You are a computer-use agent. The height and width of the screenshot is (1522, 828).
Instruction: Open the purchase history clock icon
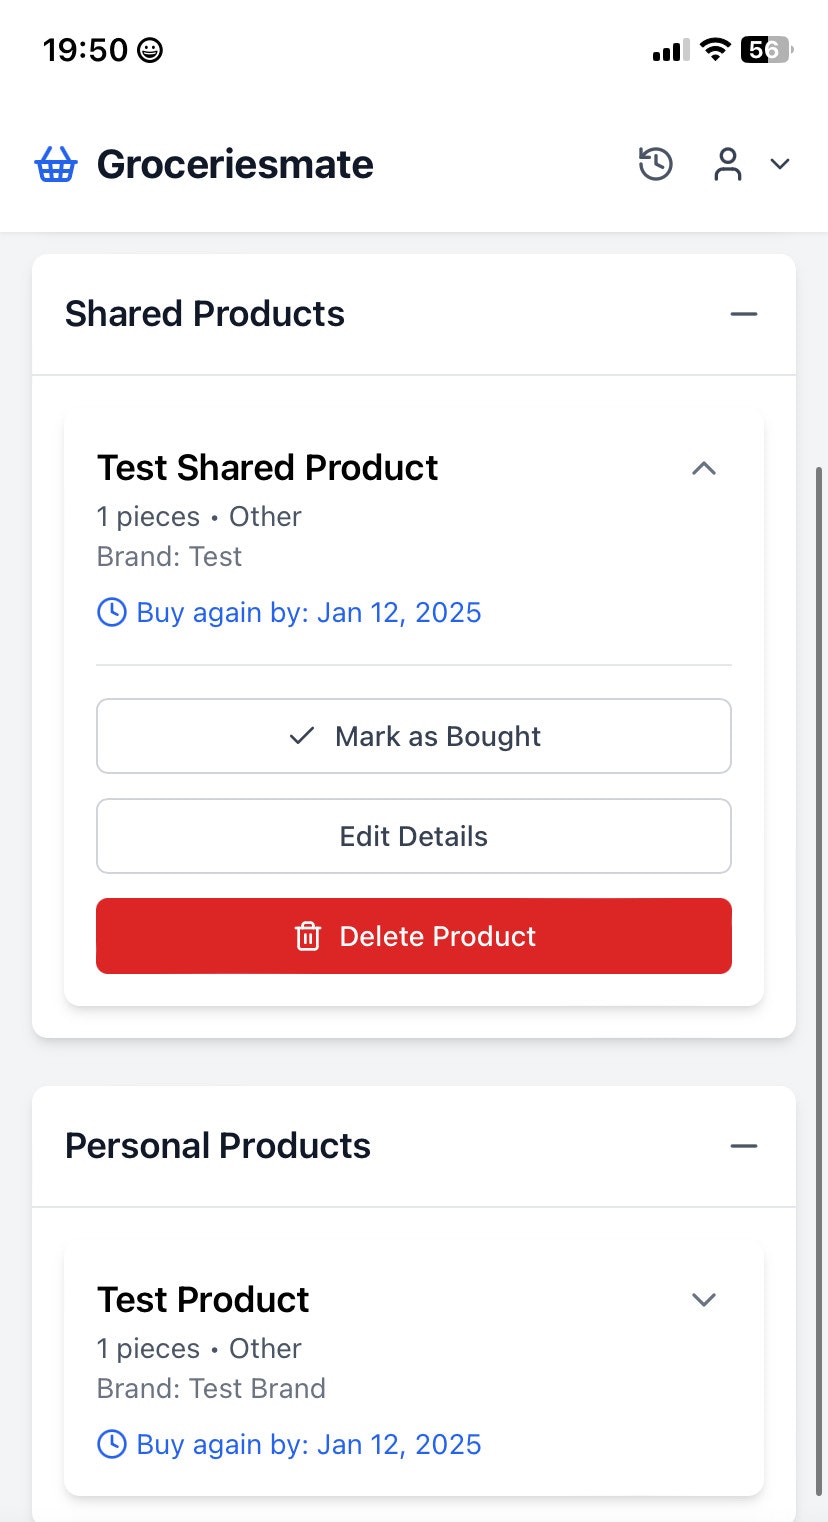656,164
